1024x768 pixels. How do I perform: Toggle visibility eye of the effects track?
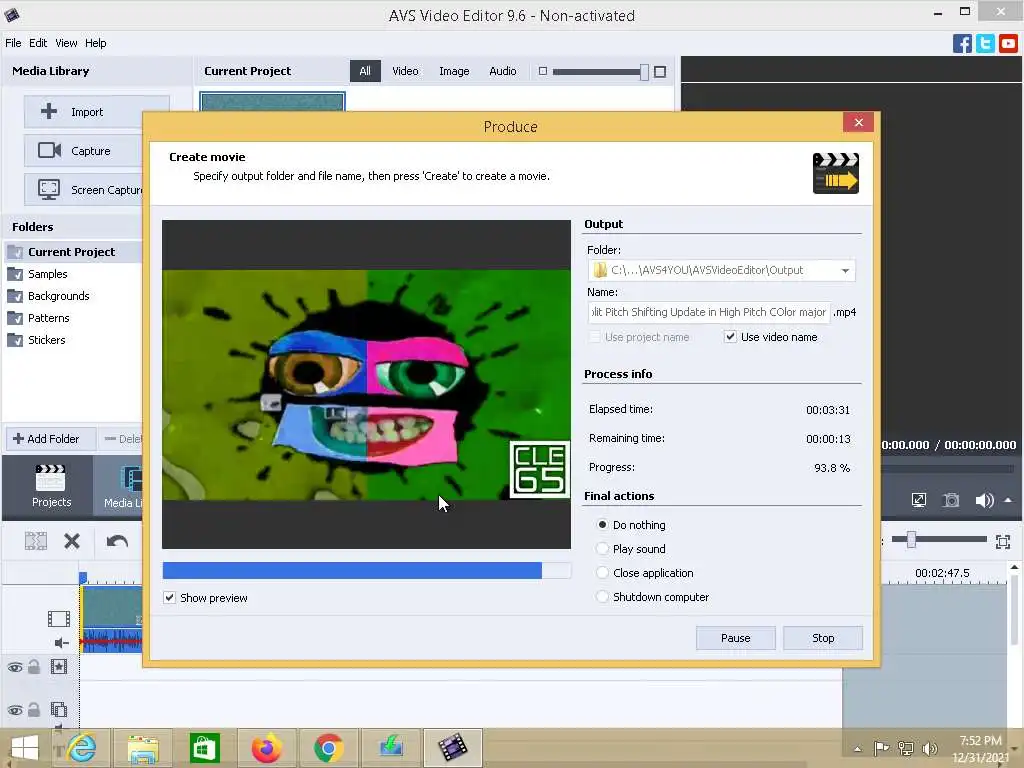pos(14,667)
